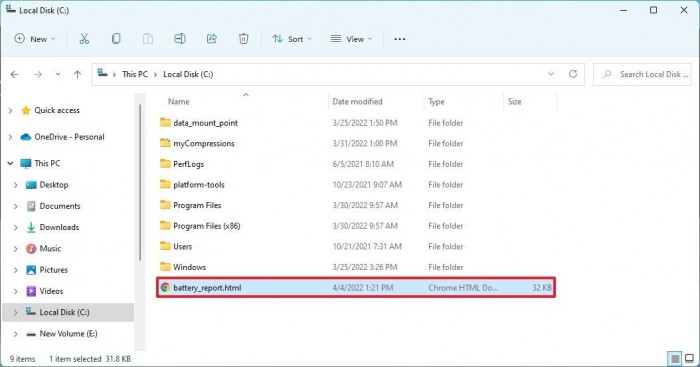This screenshot has width=700, height=367.
Task: Refresh the Local Disk folder view
Action: pyautogui.click(x=573, y=74)
